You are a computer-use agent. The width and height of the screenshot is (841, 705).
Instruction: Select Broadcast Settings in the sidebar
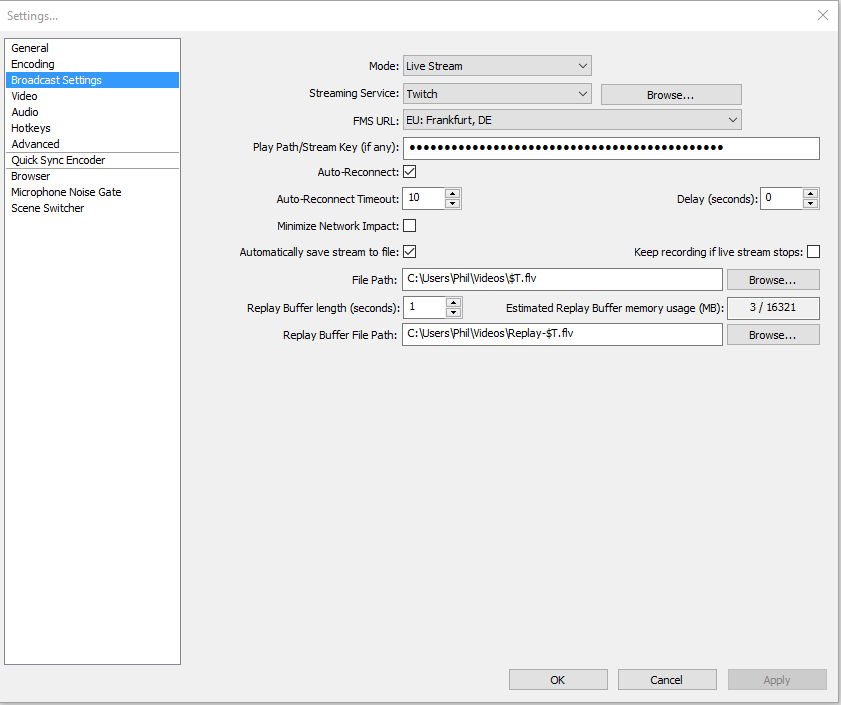pos(92,80)
